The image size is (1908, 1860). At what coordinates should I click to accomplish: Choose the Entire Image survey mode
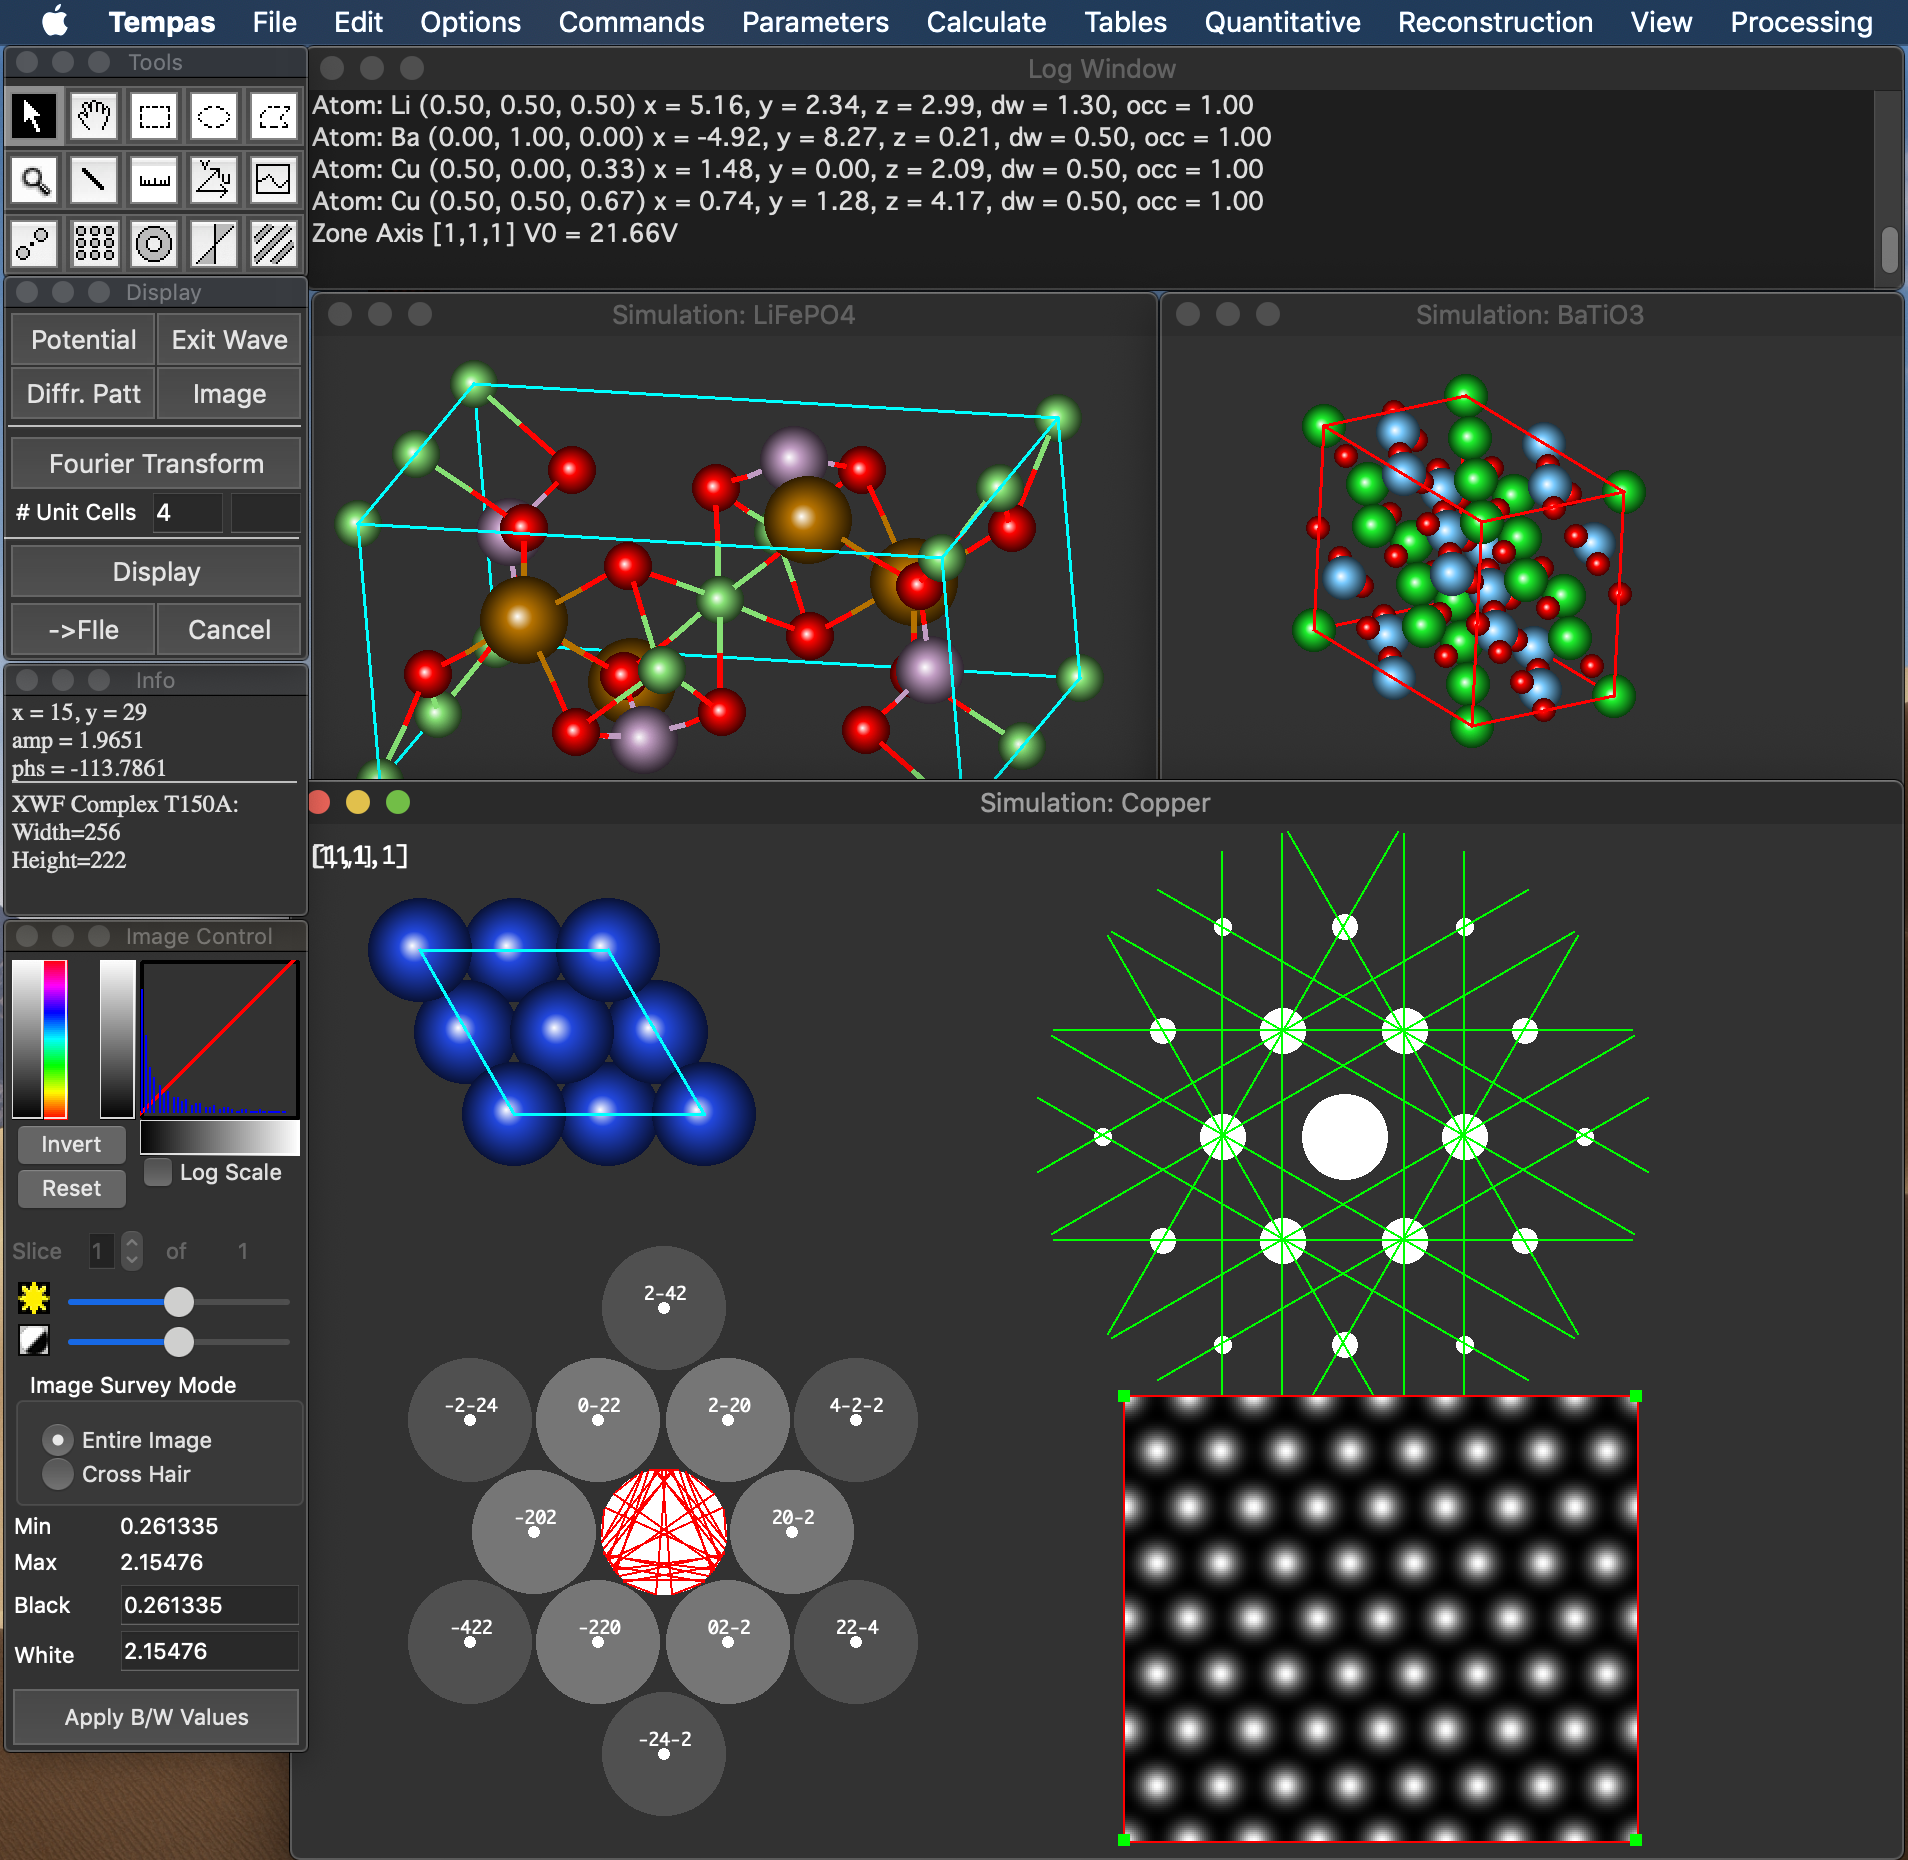pos(58,1440)
